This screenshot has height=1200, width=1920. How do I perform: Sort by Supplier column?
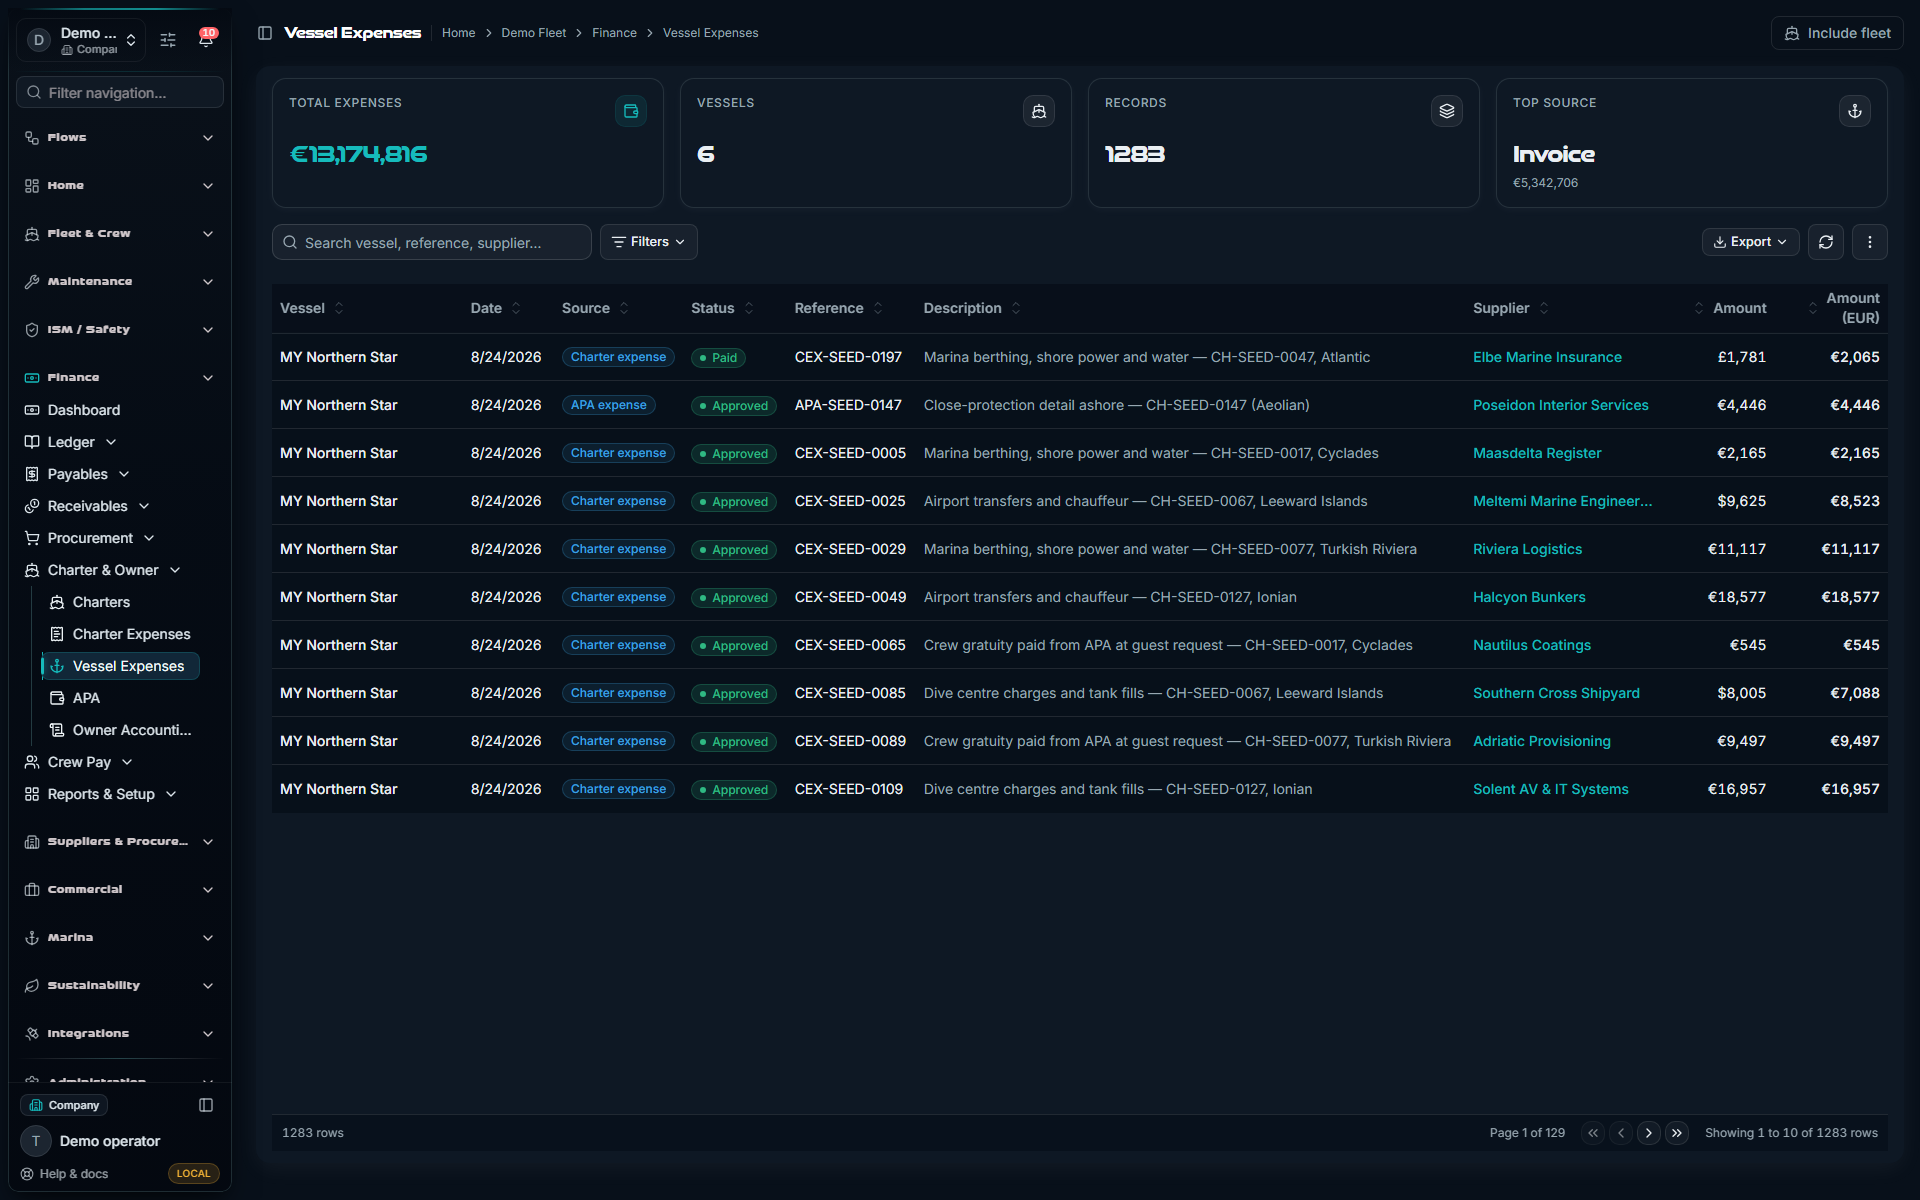[1511, 308]
